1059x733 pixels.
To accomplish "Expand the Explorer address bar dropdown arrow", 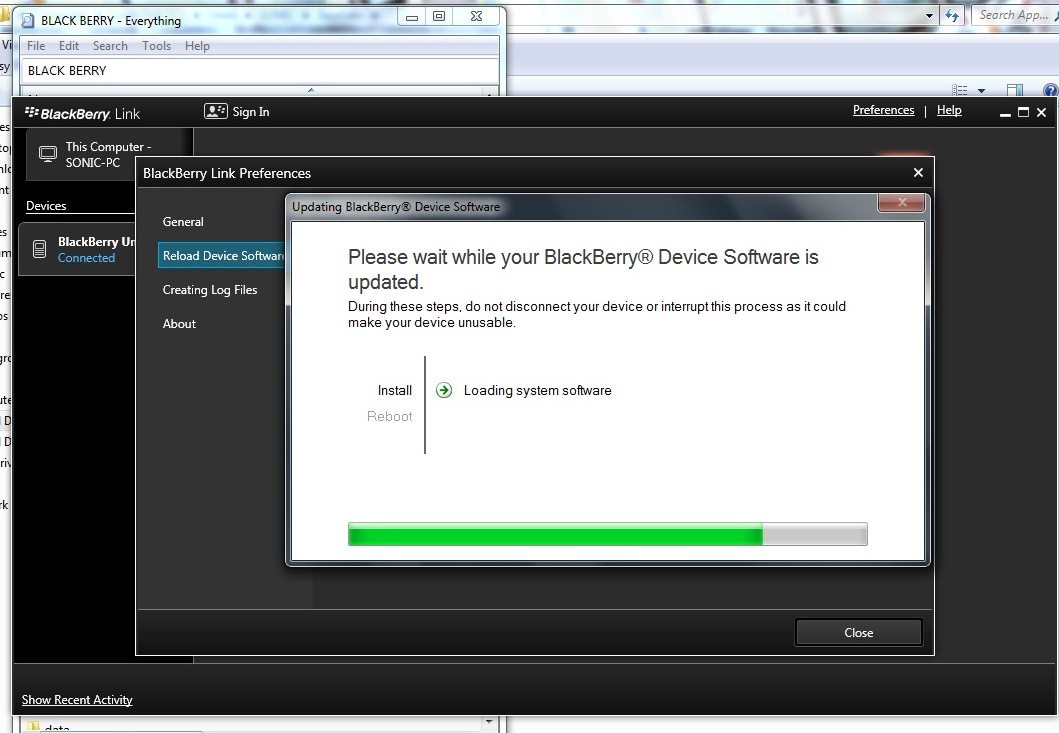I will pos(929,16).
